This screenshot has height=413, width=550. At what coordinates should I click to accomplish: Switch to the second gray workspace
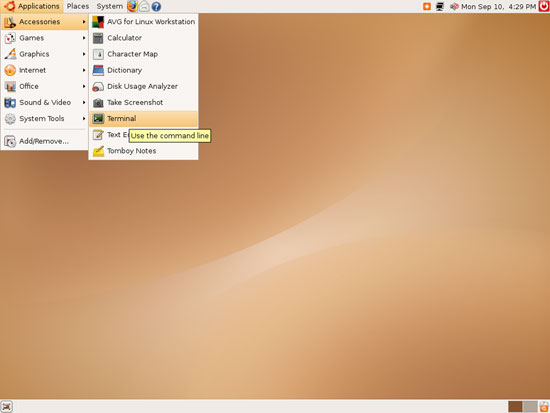tap(530, 407)
